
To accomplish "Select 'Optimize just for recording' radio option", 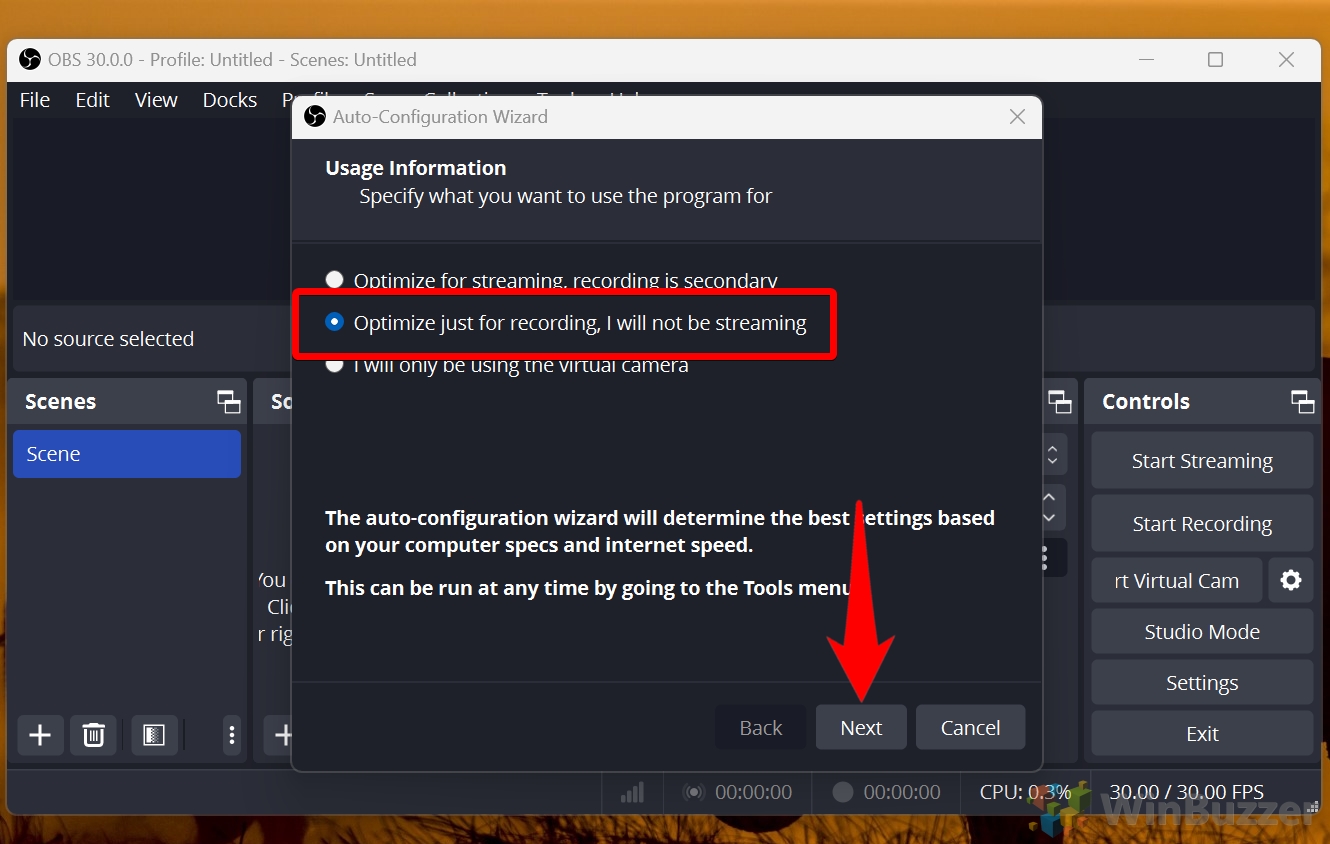I will tap(566, 323).
